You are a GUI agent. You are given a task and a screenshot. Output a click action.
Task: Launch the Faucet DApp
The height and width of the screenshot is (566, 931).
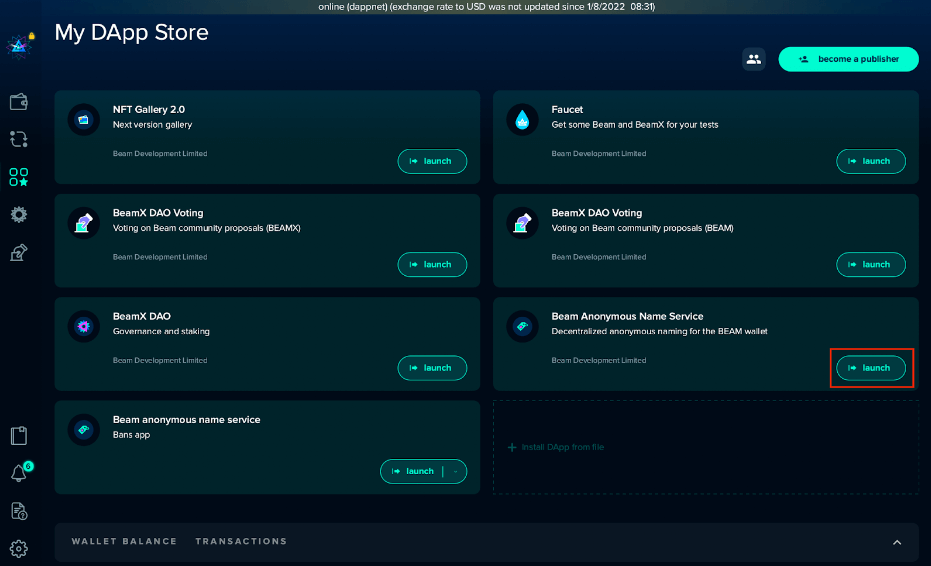click(x=870, y=161)
